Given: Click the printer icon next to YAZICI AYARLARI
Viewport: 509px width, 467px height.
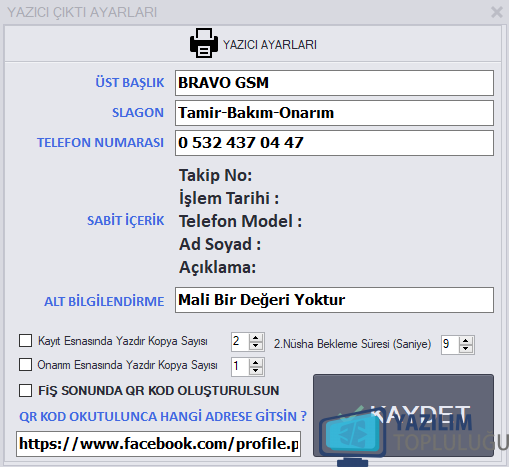Looking at the screenshot, I should click(204, 43).
